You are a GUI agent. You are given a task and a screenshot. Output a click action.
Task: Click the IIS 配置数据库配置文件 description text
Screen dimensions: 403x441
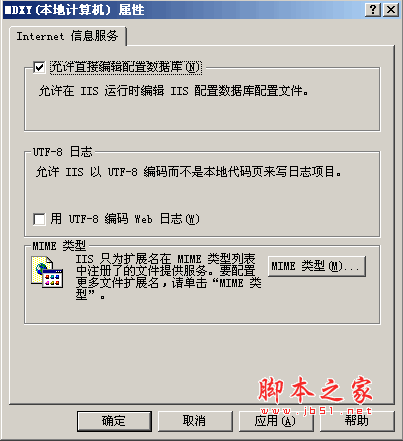173,91
